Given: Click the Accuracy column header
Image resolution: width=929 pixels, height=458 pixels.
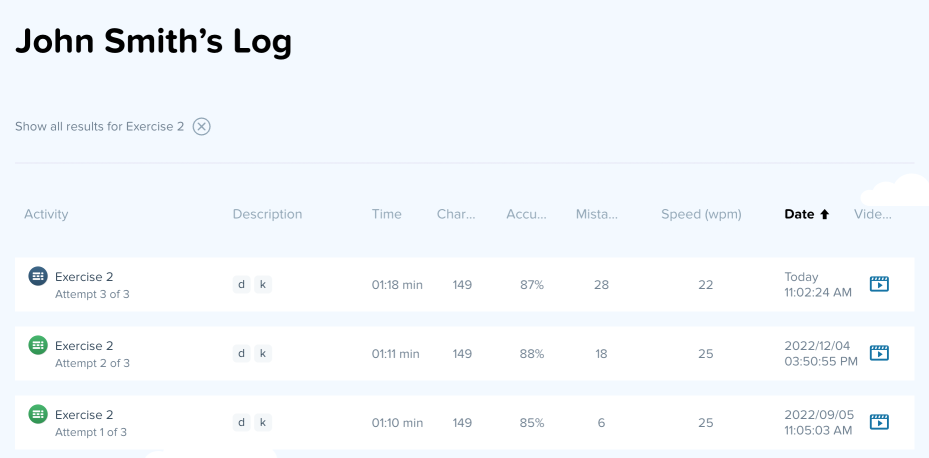Looking at the screenshot, I should pos(526,214).
